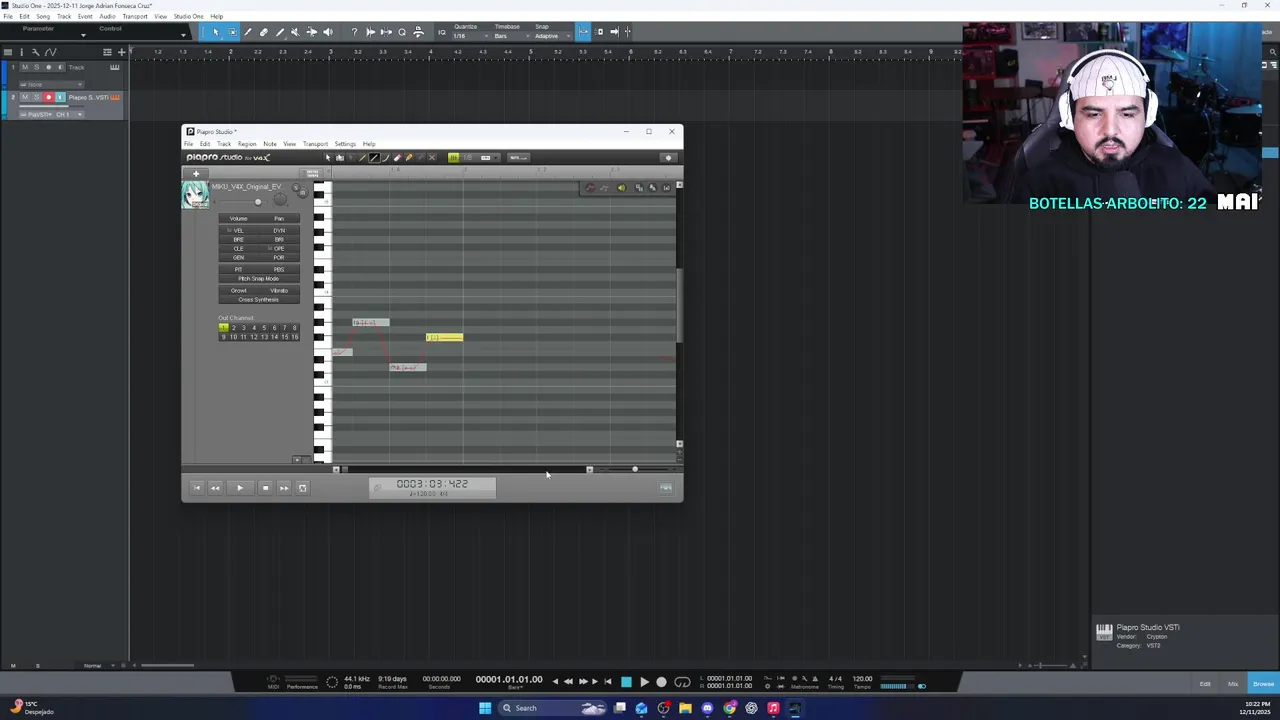Select the Eraser tool in Studio One toolbar
1280x720 pixels.
click(264, 32)
